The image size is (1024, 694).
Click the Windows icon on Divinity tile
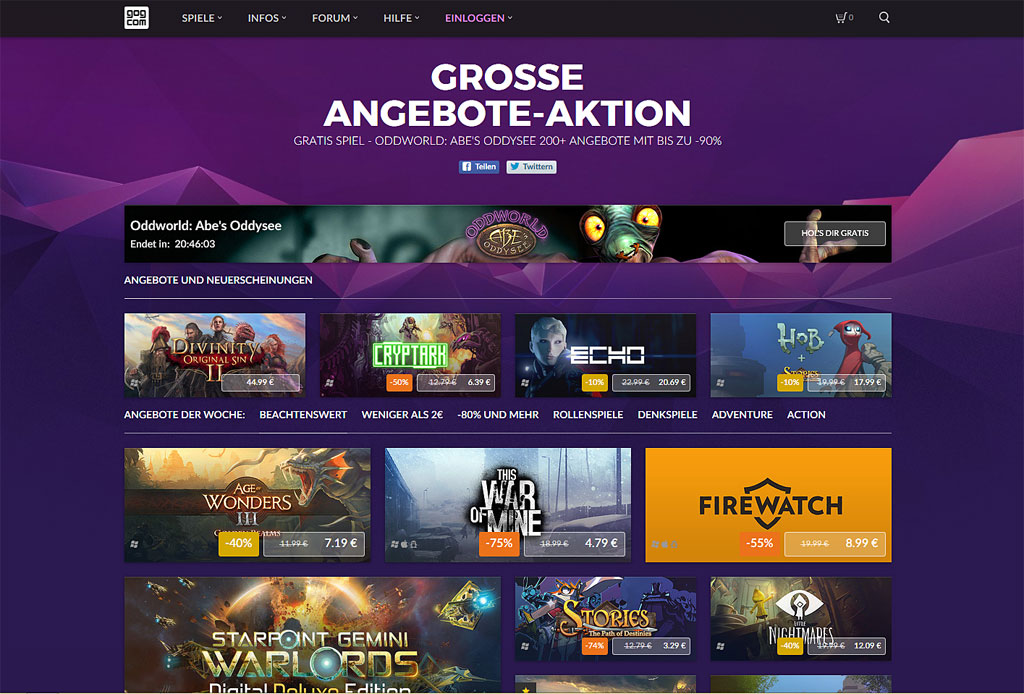(135, 383)
